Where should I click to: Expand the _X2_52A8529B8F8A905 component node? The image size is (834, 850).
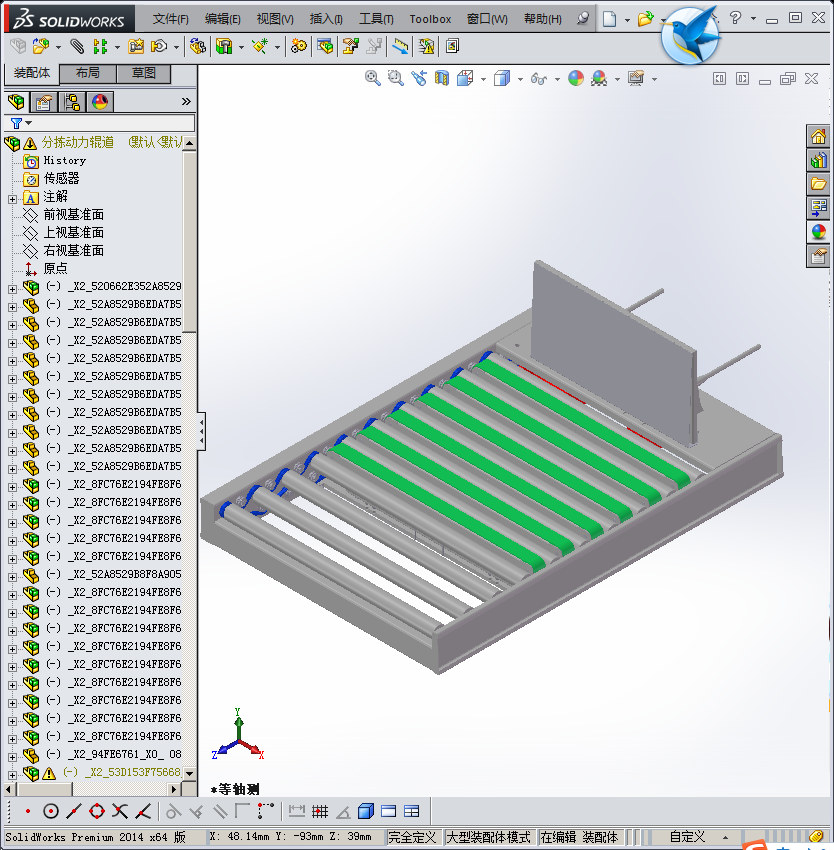click(x=12, y=577)
